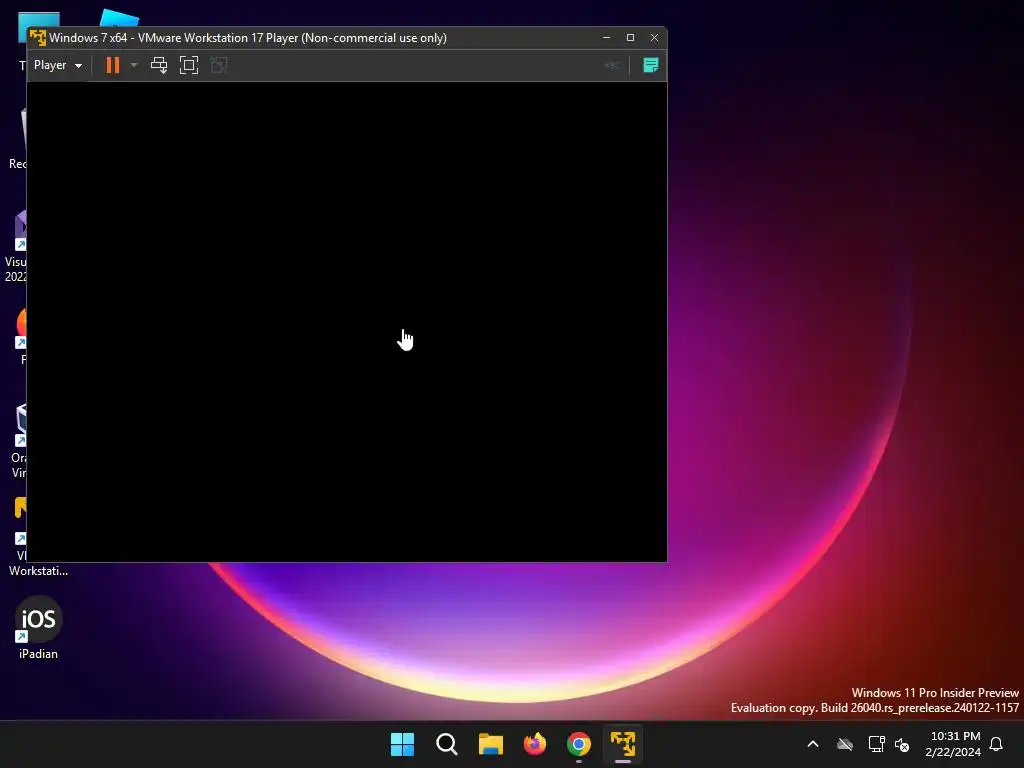Open the green notes panel icon

coord(650,65)
